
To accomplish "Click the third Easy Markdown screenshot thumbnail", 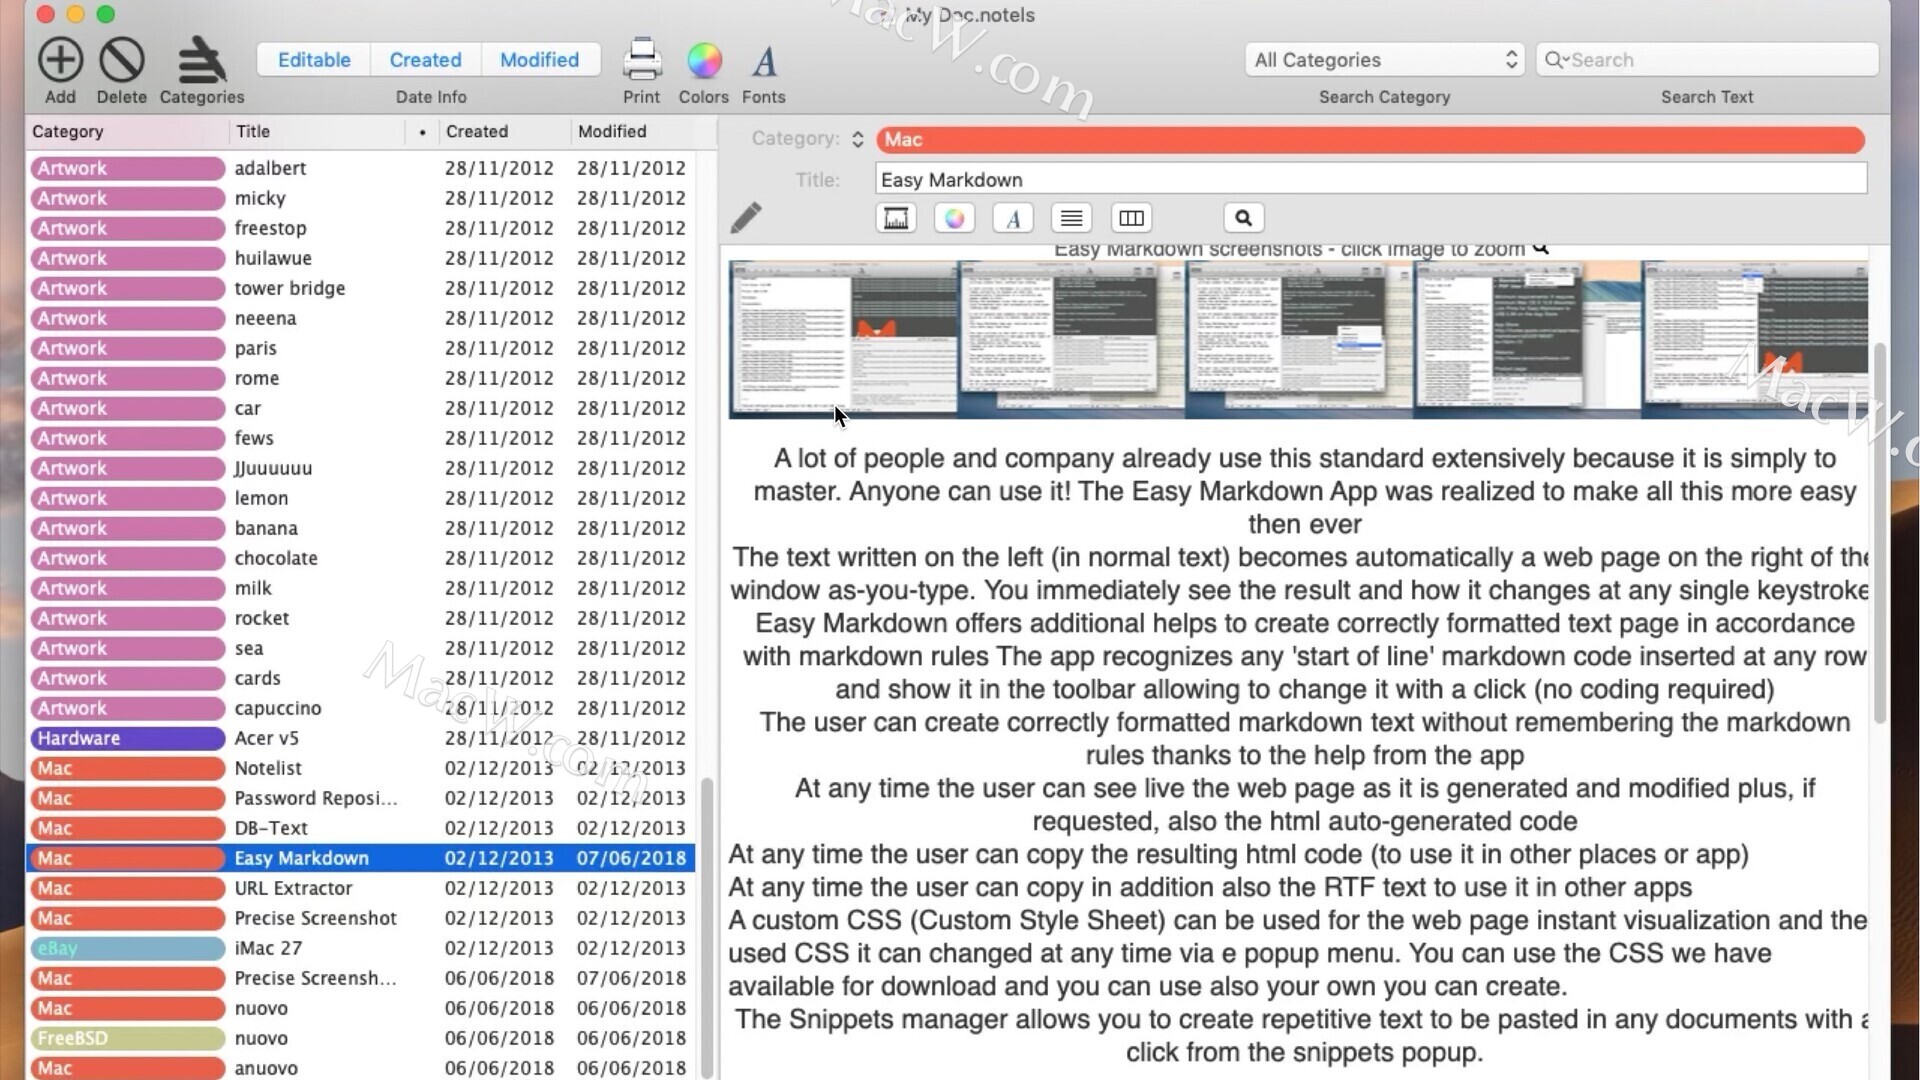I will 1299,339.
